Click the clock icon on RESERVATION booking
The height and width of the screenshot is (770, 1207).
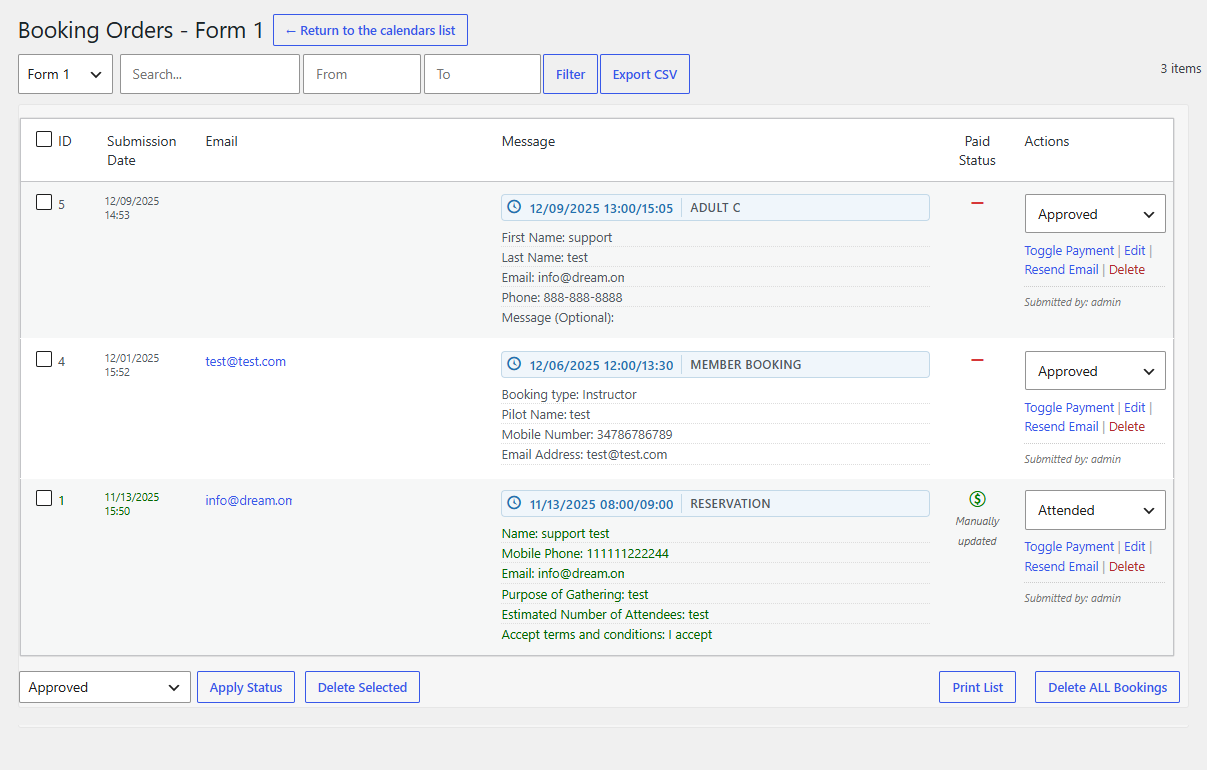point(515,504)
